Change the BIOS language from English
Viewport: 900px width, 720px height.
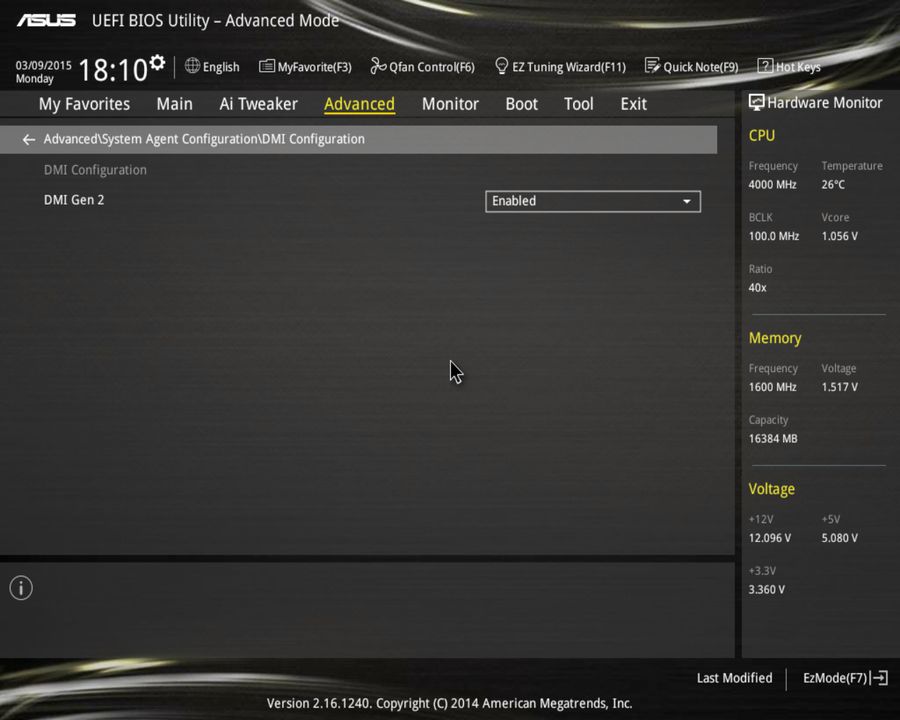(x=212, y=66)
